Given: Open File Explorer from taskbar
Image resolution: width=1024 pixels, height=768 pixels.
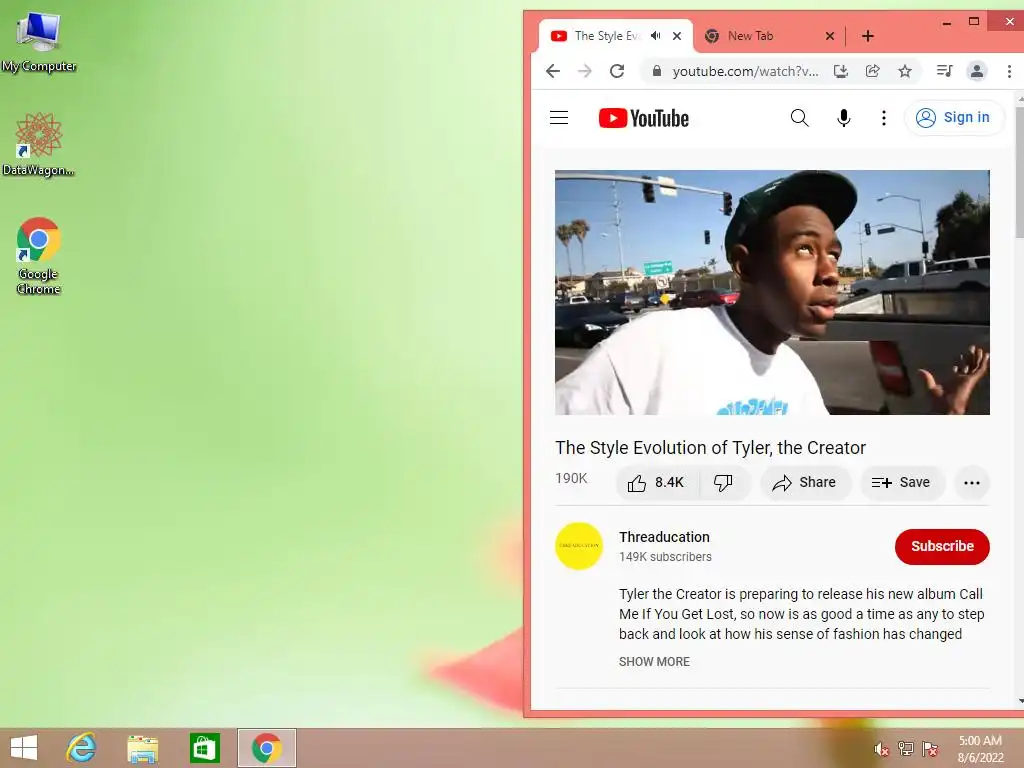Looking at the screenshot, I should click(142, 748).
